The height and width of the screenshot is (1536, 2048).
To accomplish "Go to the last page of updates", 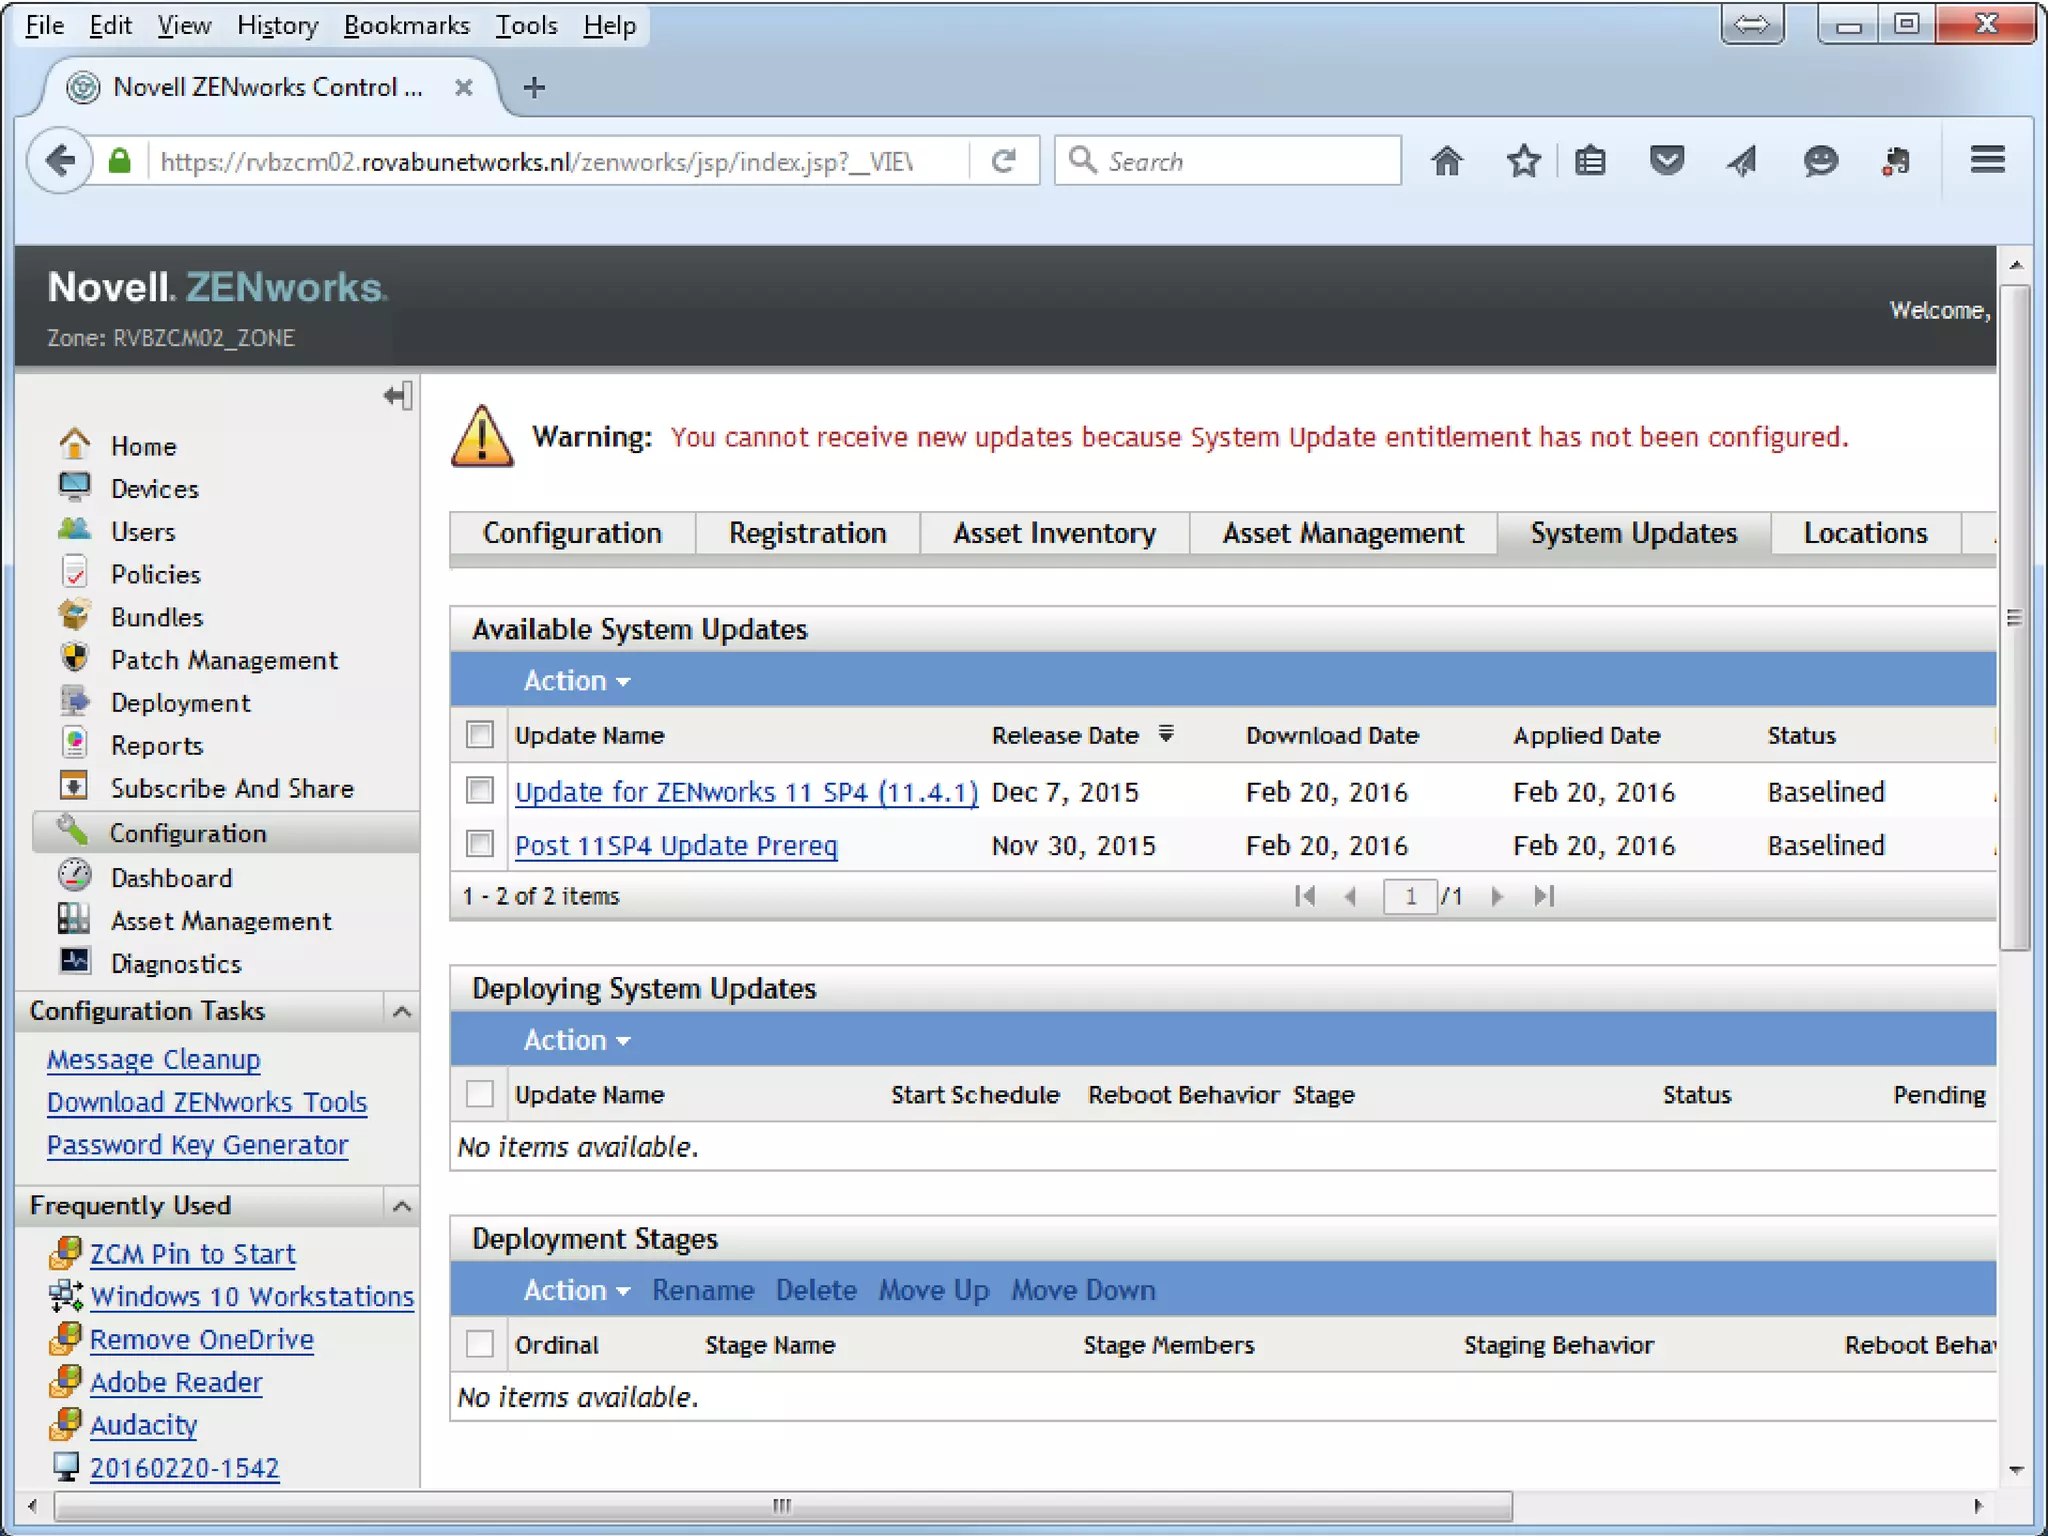I will (x=1544, y=896).
